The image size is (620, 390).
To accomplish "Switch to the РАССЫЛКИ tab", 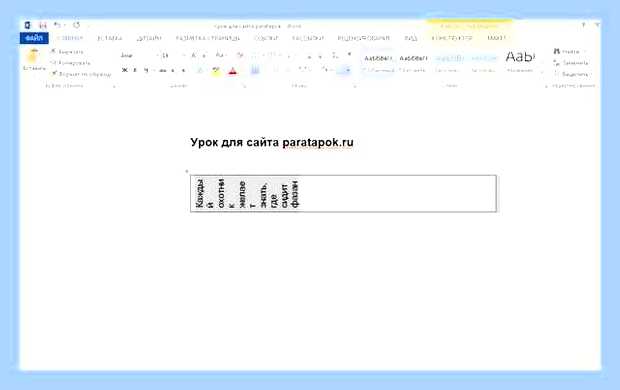I will click(x=308, y=38).
